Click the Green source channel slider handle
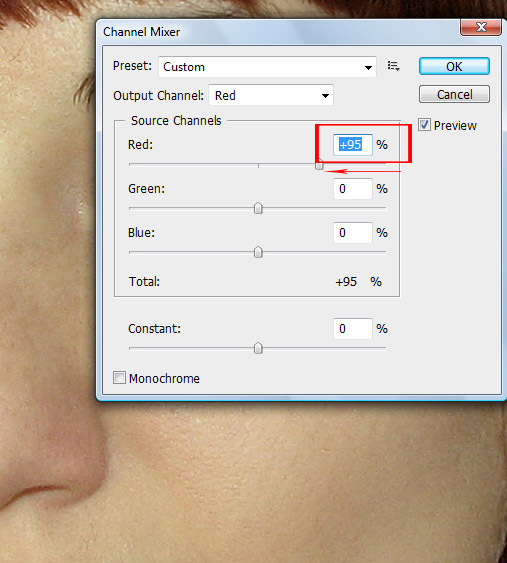Screen dimensions: 507x563 (x=258, y=208)
